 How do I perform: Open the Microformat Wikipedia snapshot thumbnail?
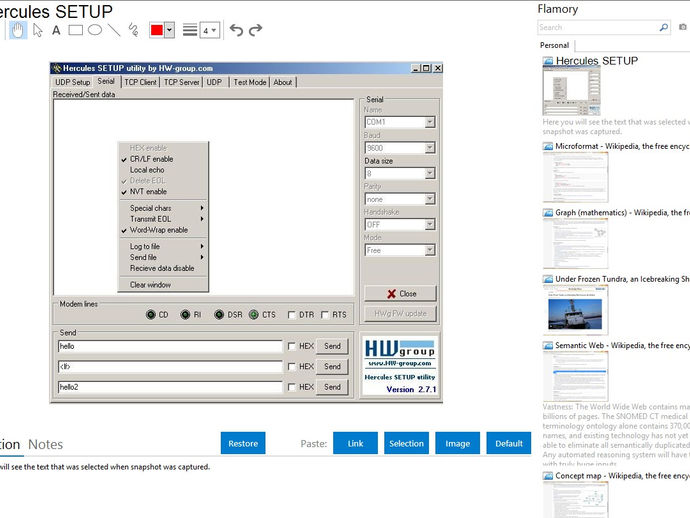tap(576, 177)
